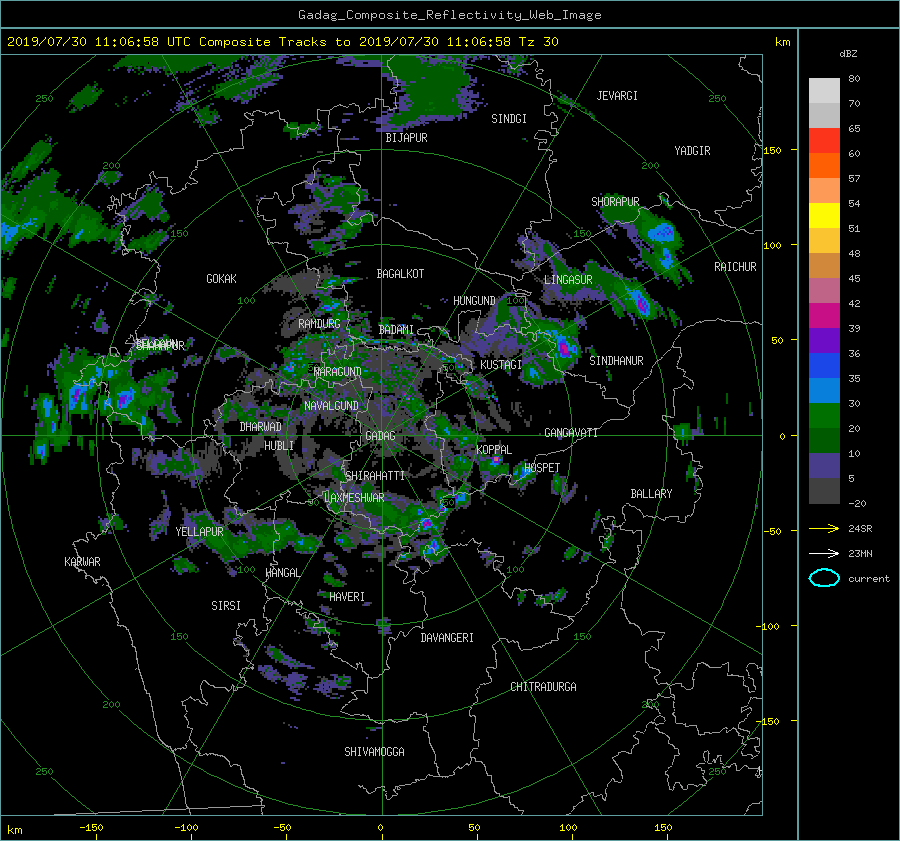Click the HUNGUND city label
This screenshot has height=841, width=900.
point(474,301)
